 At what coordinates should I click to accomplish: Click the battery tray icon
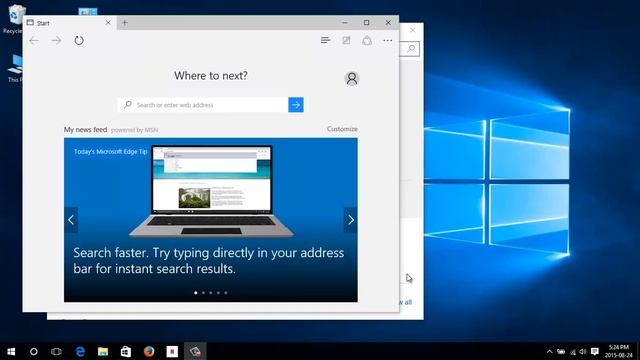click(x=561, y=351)
